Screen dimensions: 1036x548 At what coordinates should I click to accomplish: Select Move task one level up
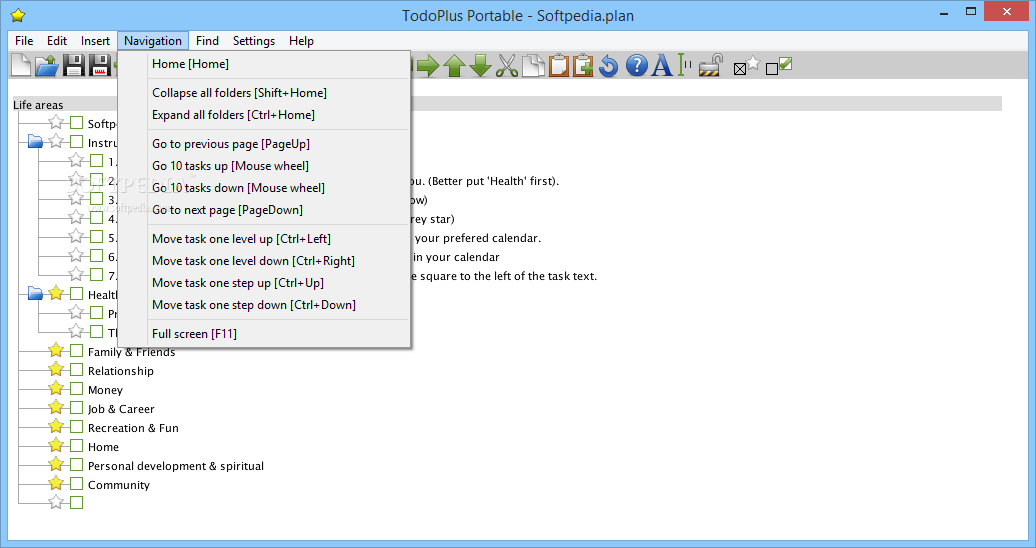[264, 239]
